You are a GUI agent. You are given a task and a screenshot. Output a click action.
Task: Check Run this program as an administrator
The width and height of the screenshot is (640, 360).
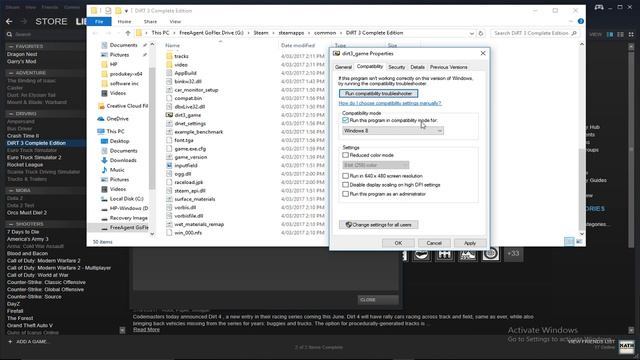345,194
